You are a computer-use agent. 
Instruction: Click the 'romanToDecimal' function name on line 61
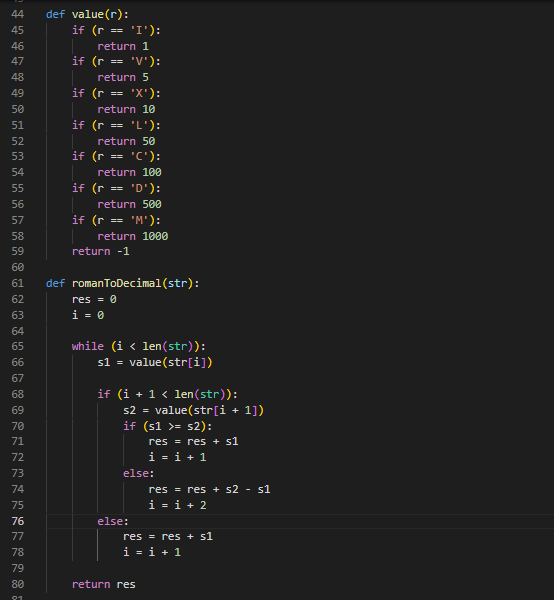(x=116, y=284)
